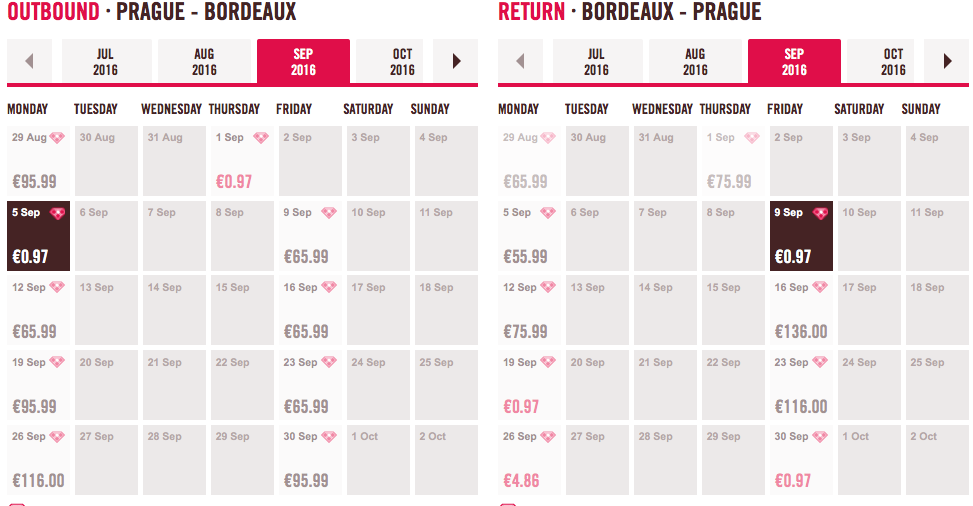The image size is (973, 506).
Task: Click diamond icon on outbound 9 Sep
Action: point(329,213)
